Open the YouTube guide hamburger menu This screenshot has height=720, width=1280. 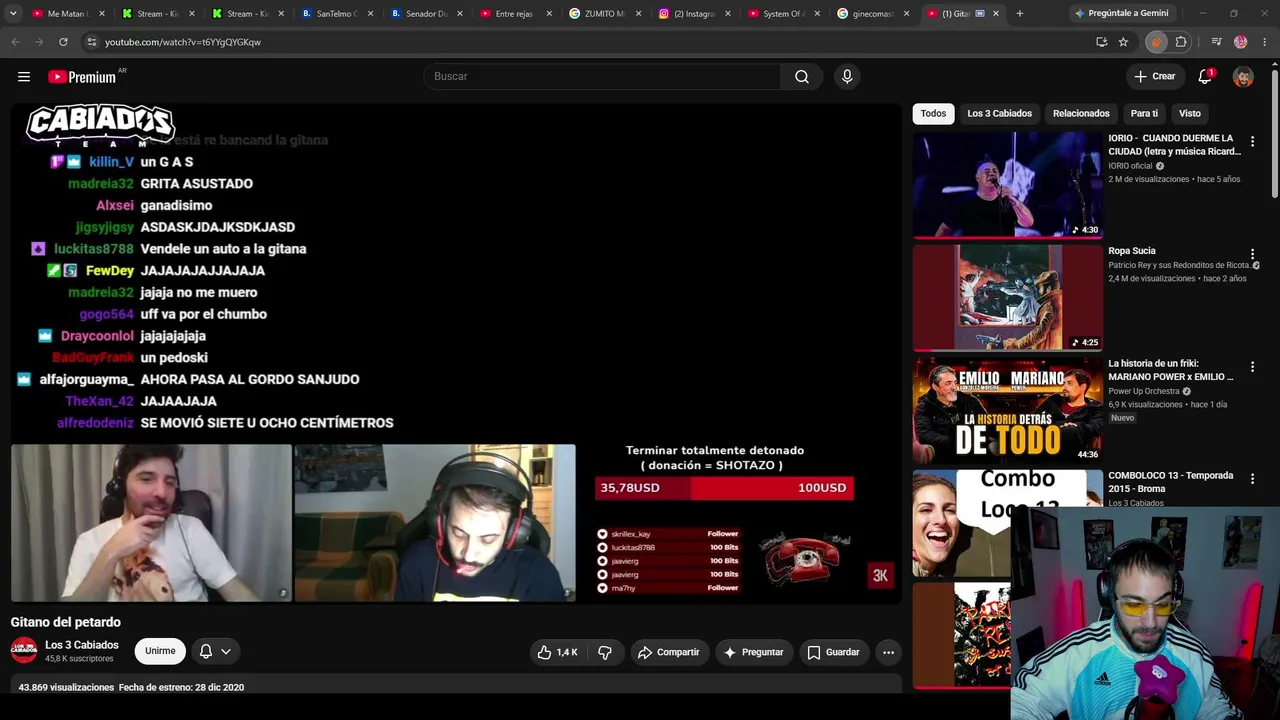(24, 77)
